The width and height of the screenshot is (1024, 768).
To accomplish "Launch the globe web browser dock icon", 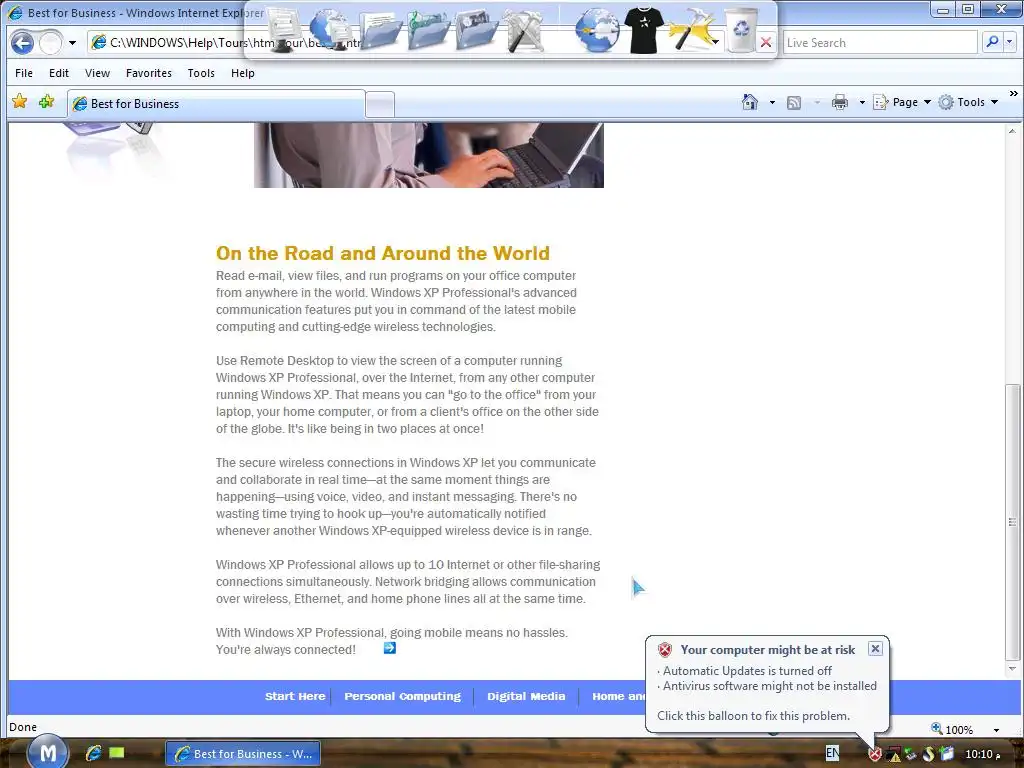I will point(597,29).
